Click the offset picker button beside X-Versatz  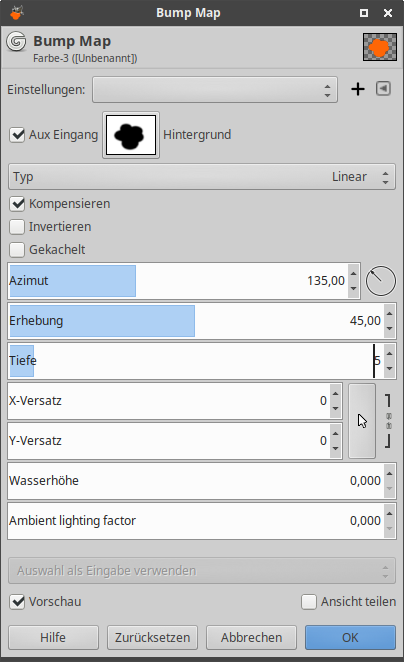362,421
